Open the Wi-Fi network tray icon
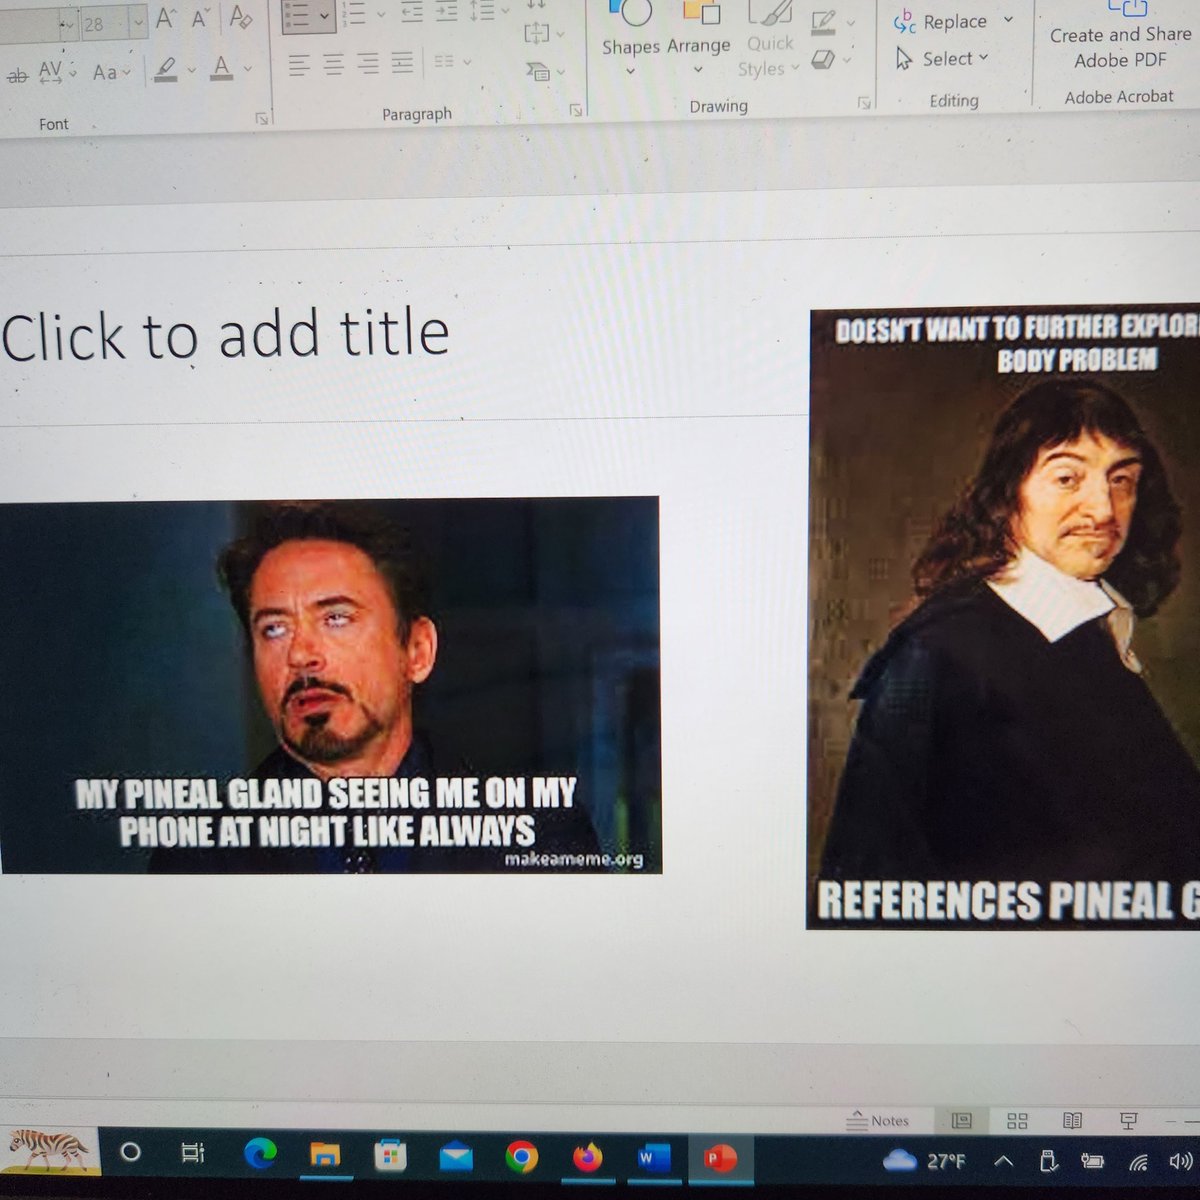The image size is (1200, 1200). [x=1138, y=1161]
